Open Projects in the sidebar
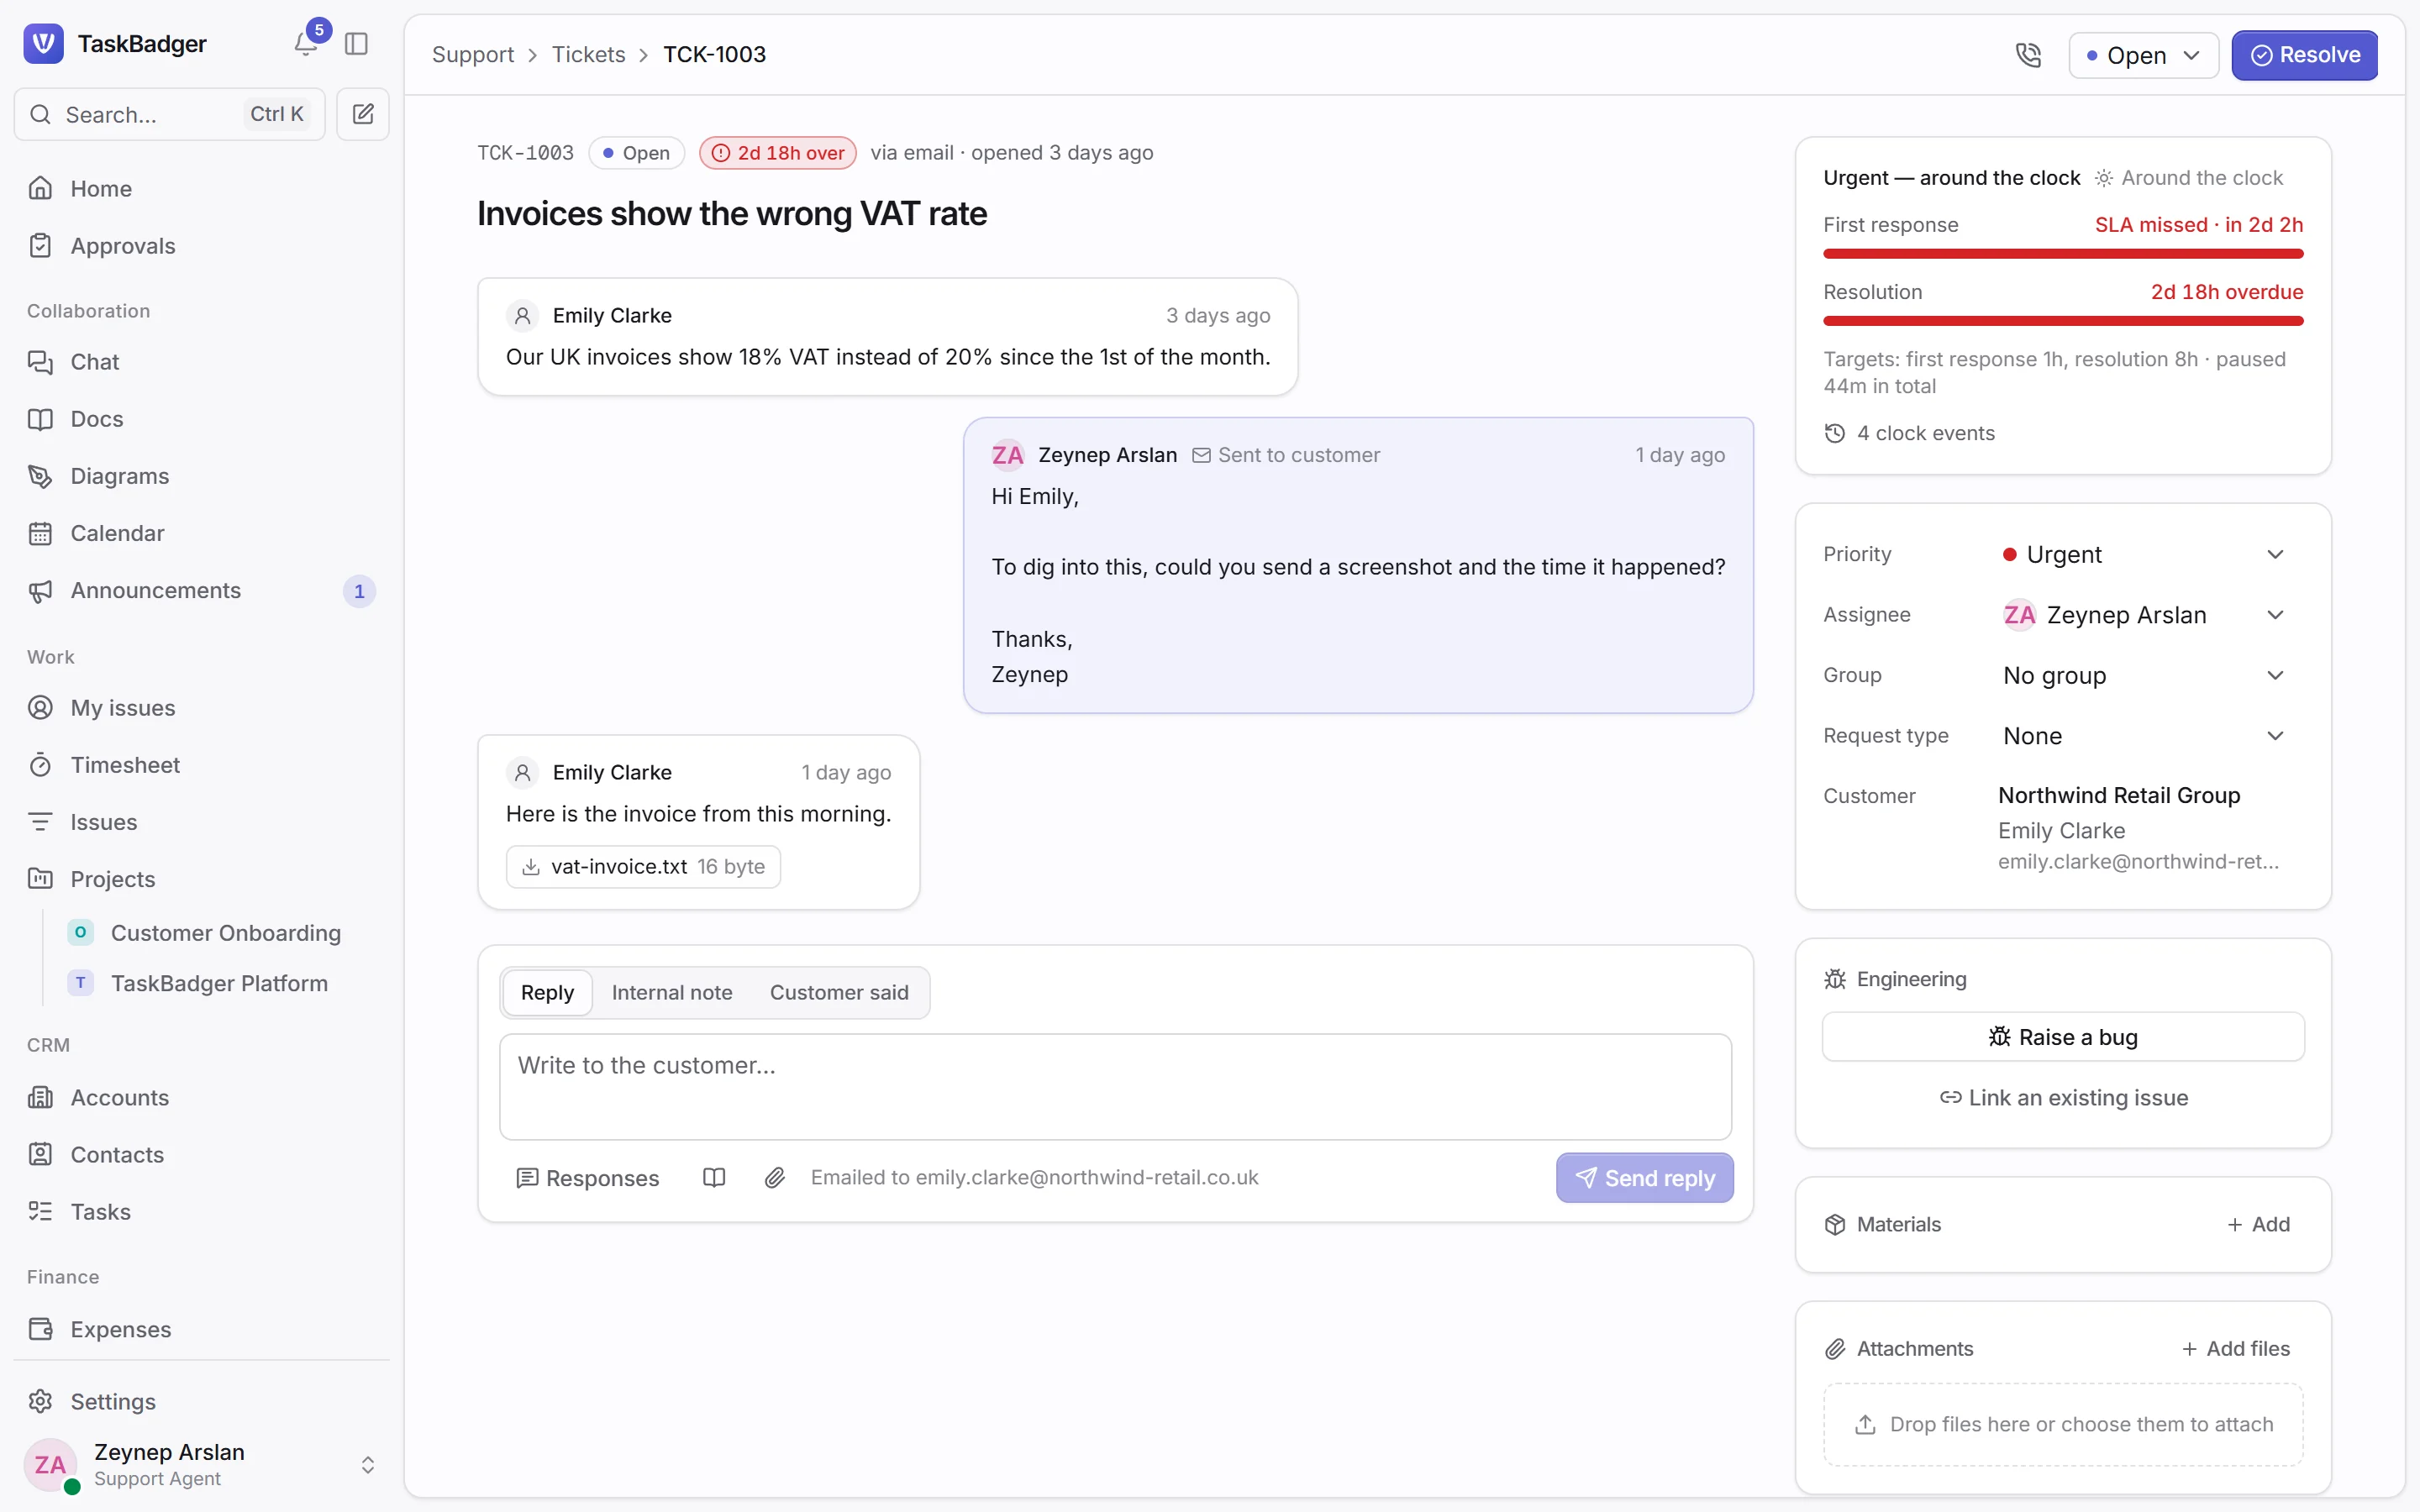Image resolution: width=2420 pixels, height=1512 pixels. (x=201, y=879)
